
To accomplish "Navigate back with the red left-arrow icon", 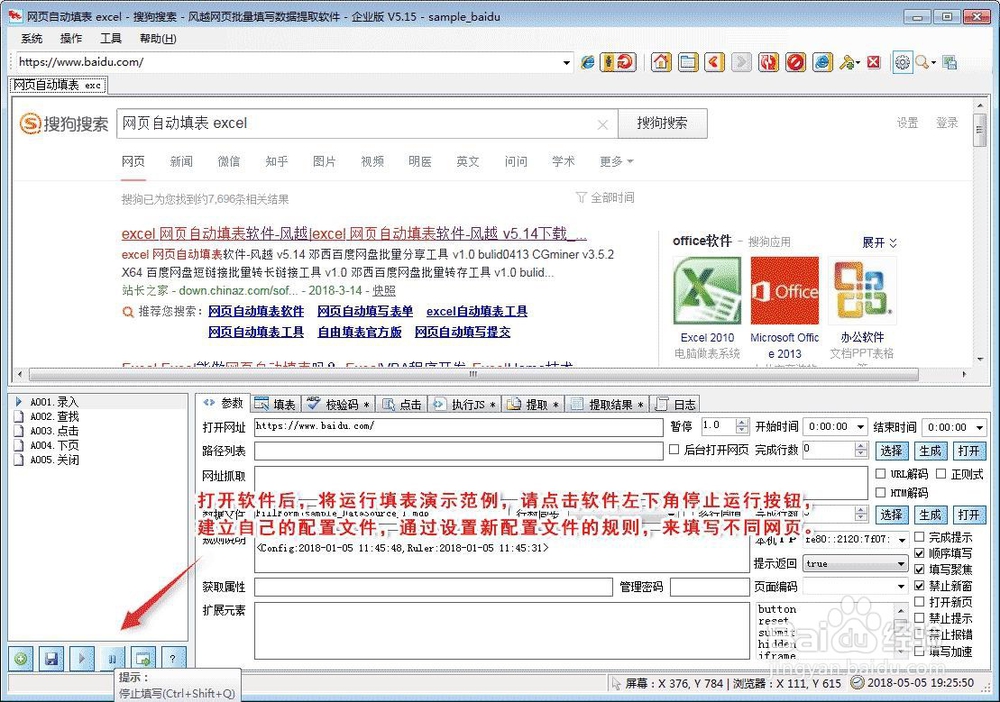I will 714,62.
